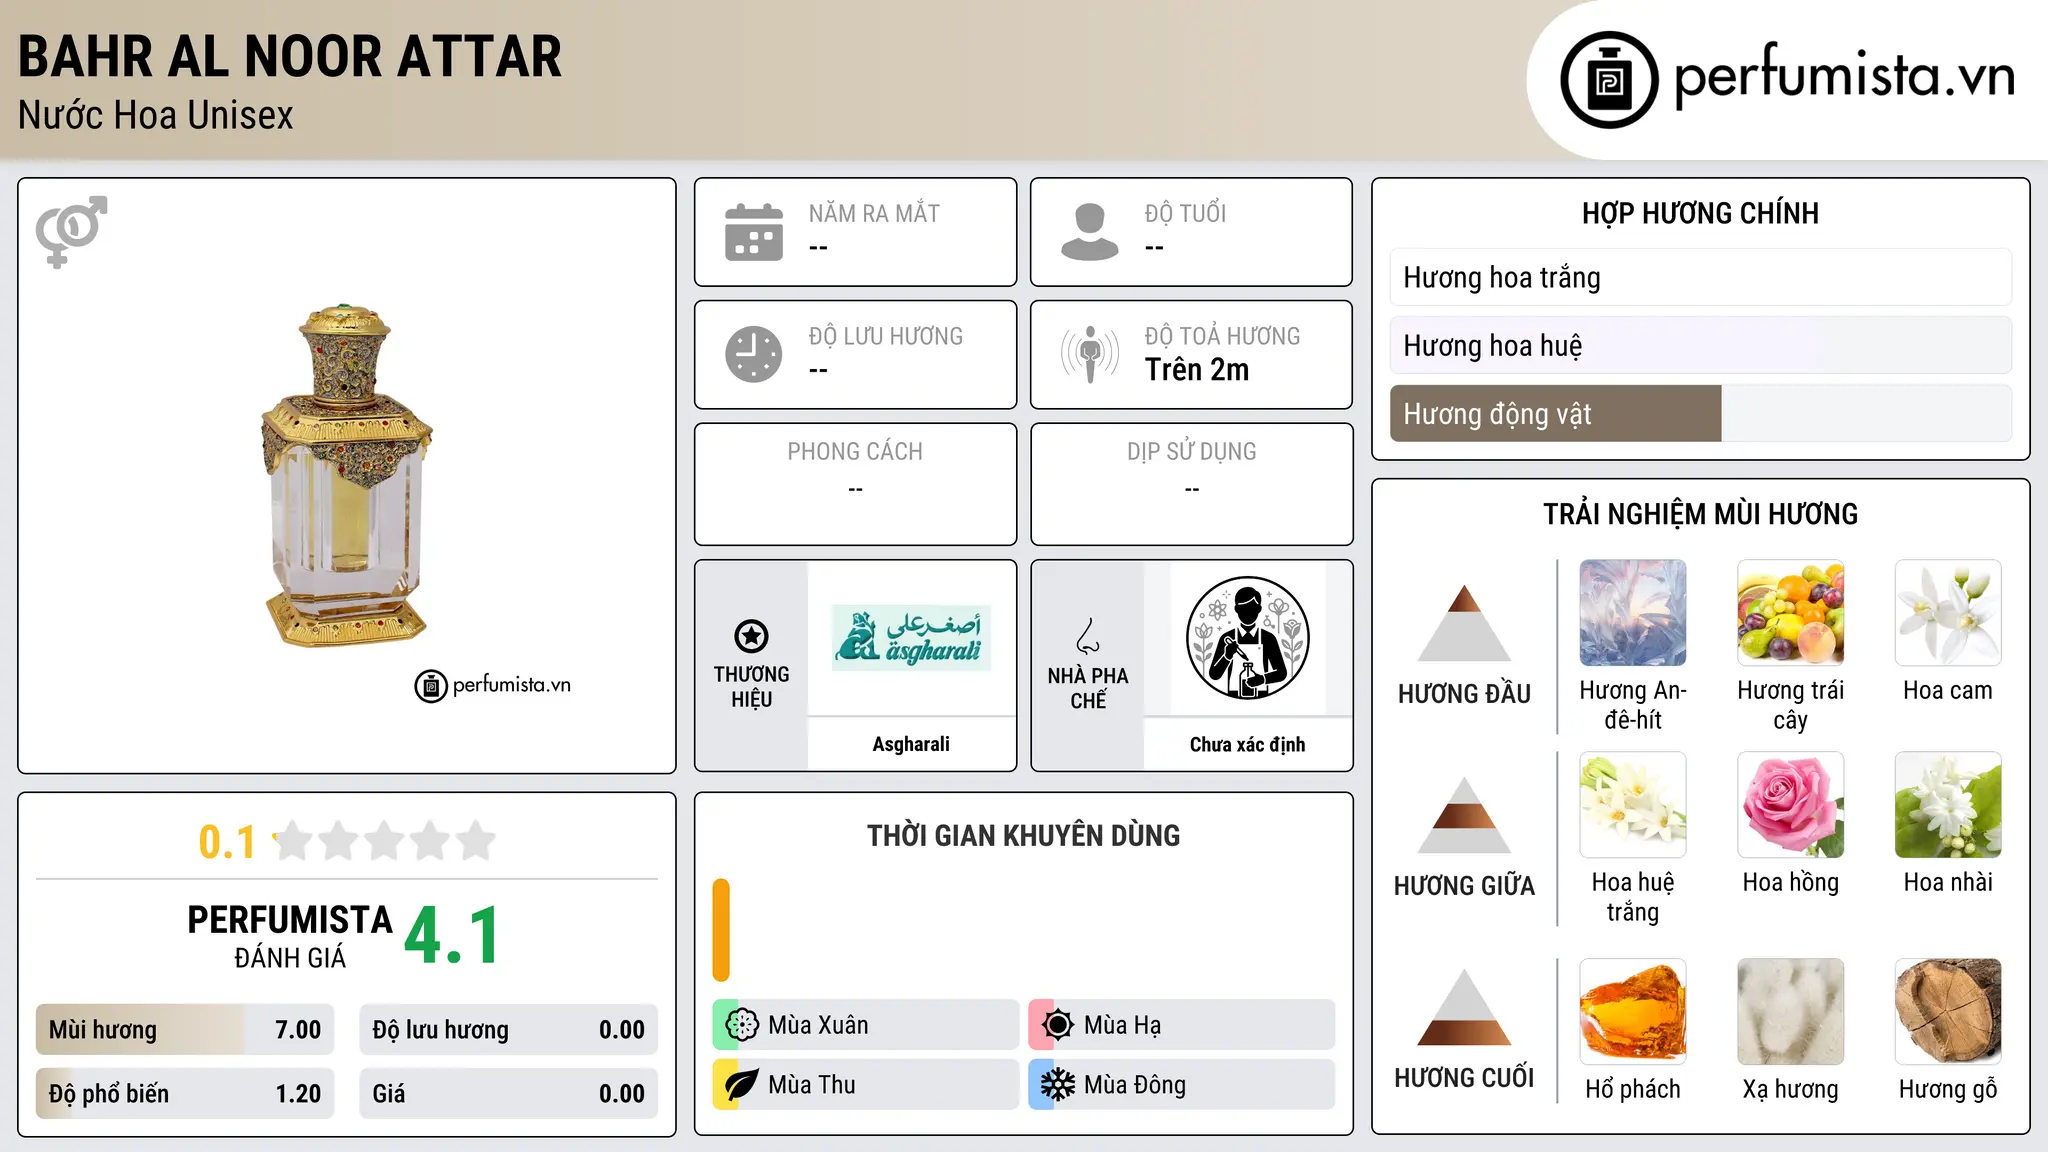Click the orange 0.1 user rating

pyautogui.click(x=227, y=842)
